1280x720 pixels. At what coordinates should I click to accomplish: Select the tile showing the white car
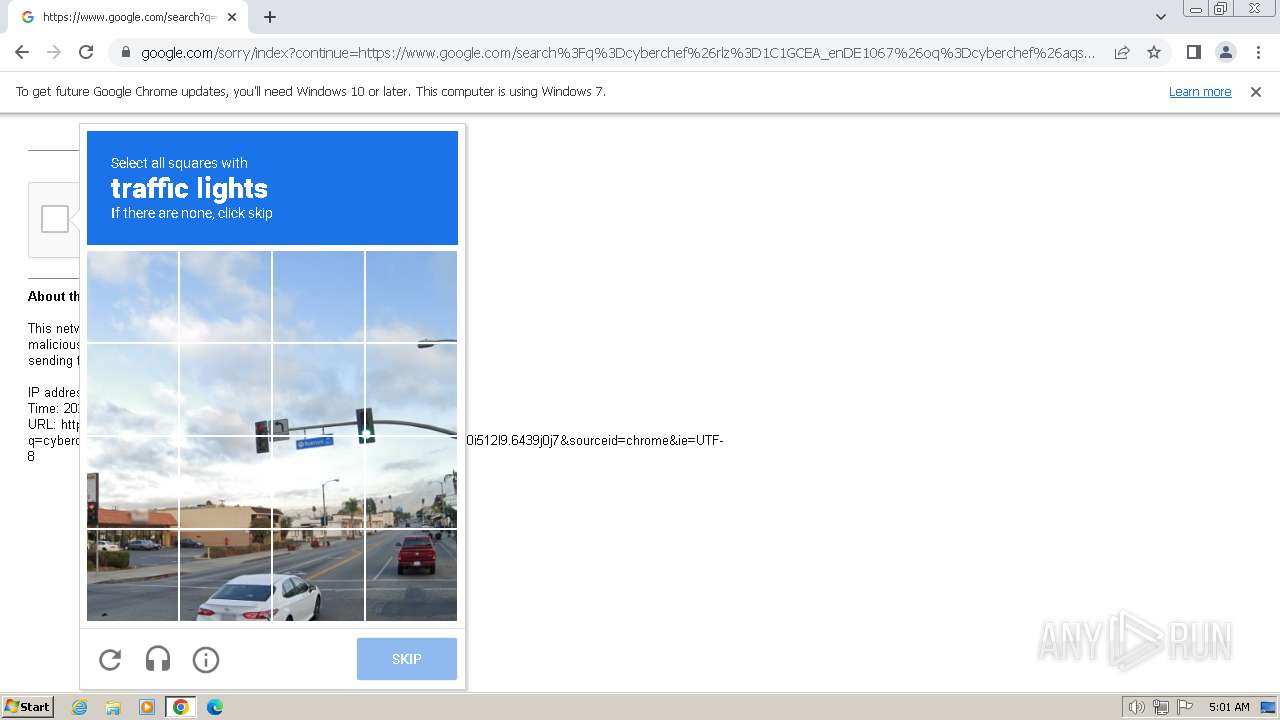[225, 575]
